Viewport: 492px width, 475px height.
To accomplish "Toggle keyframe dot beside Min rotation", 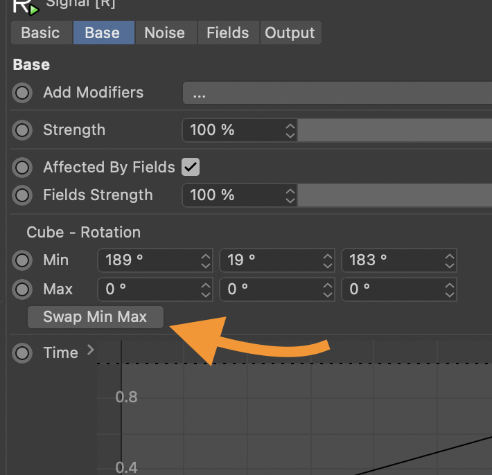I will pyautogui.click(x=22, y=260).
